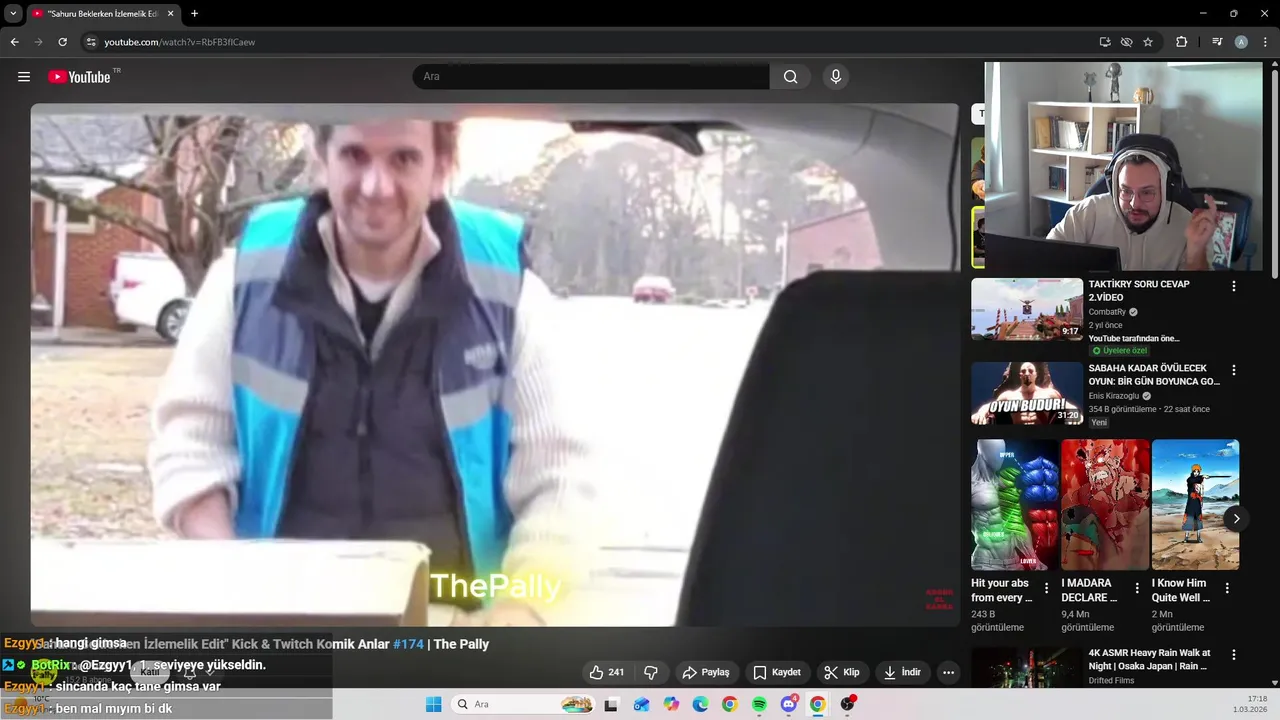This screenshot has height=720, width=1280.
Task: Open Spotify from the taskbar
Action: 759,704
